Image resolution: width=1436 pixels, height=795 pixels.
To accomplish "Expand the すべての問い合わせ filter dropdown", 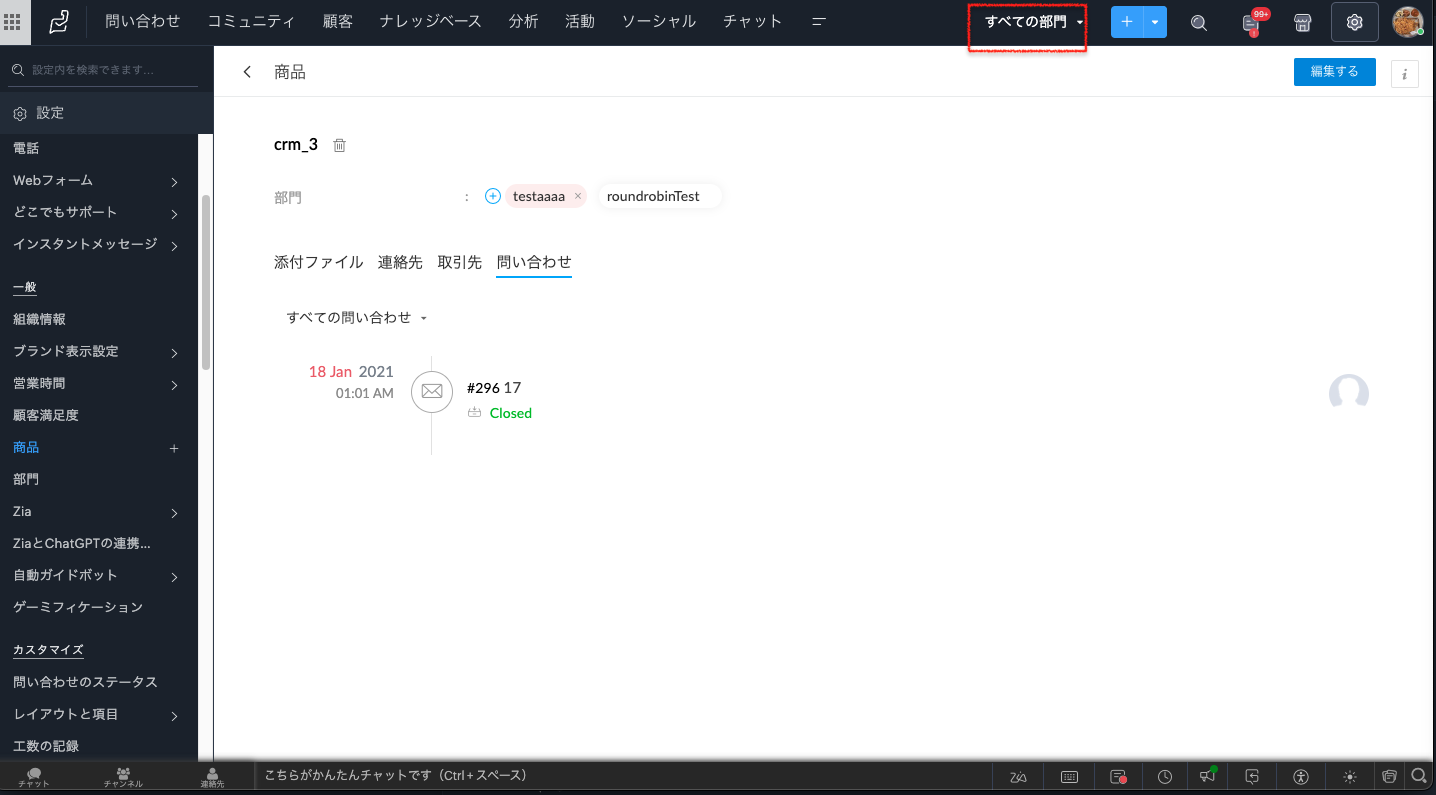I will [x=357, y=317].
